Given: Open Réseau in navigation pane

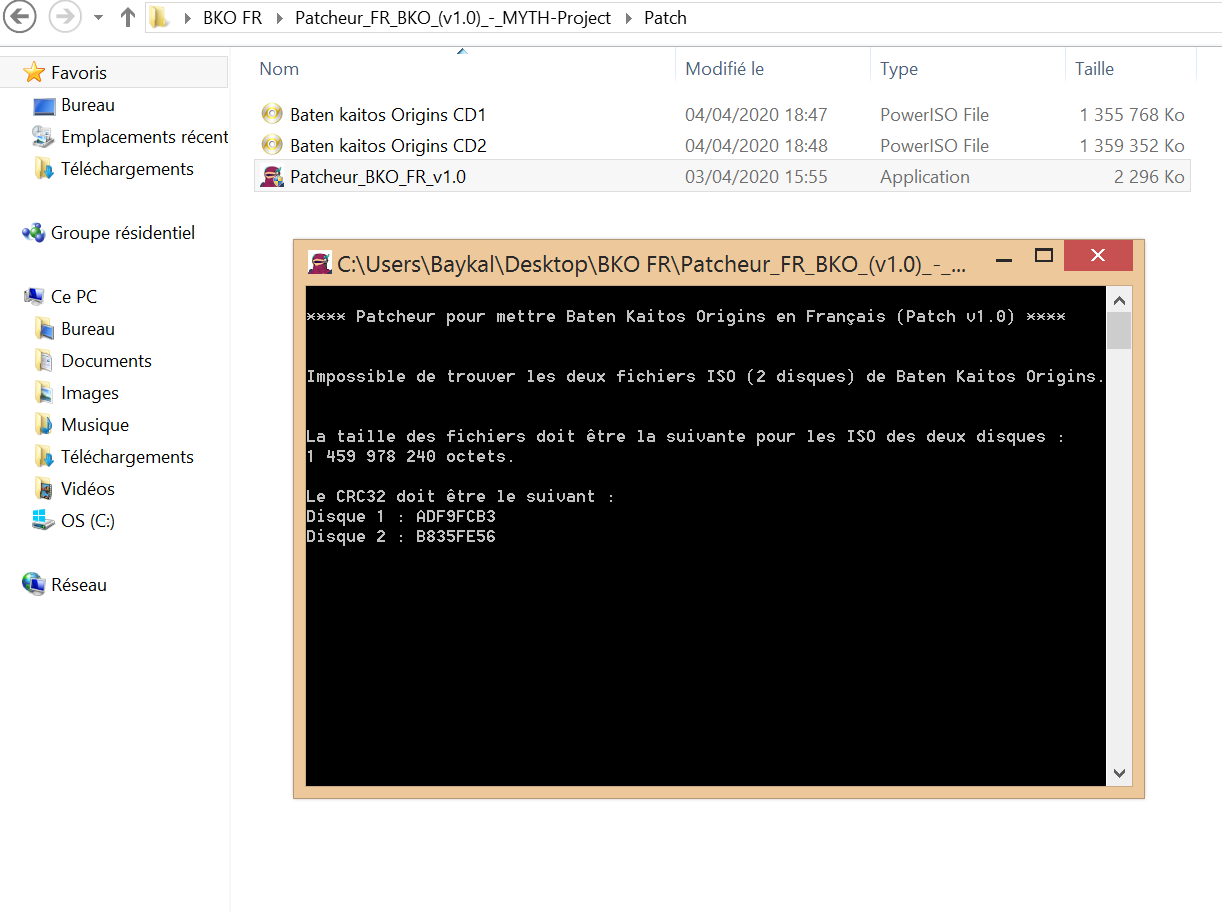Looking at the screenshot, I should pos(79,585).
